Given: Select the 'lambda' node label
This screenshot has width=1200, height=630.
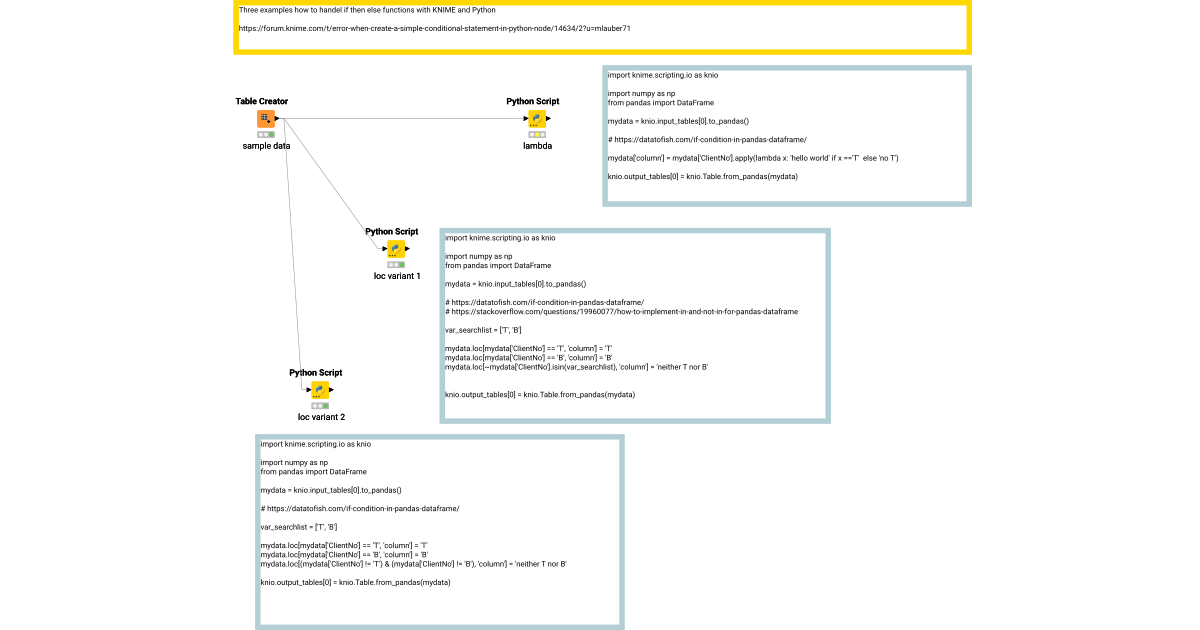Looking at the screenshot, I should (x=537, y=146).
